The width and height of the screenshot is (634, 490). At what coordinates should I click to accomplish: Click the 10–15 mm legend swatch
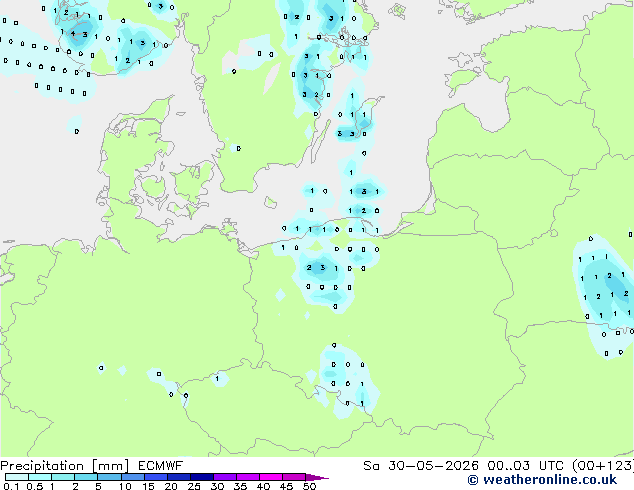[133, 477]
